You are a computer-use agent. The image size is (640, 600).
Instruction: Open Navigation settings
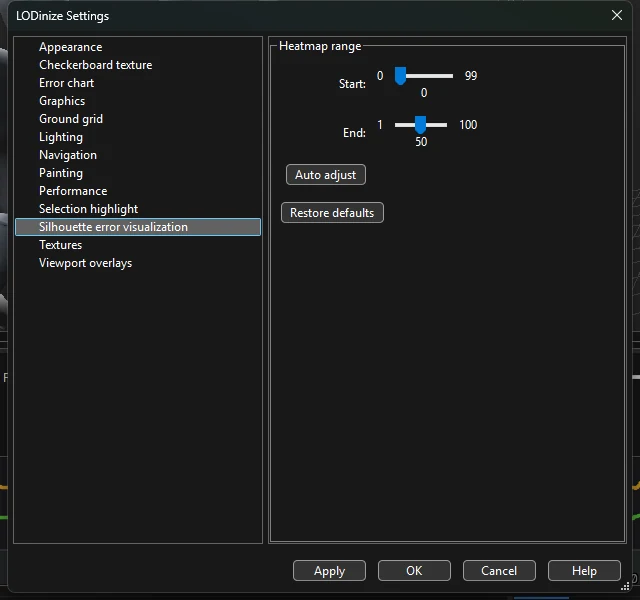138,155
